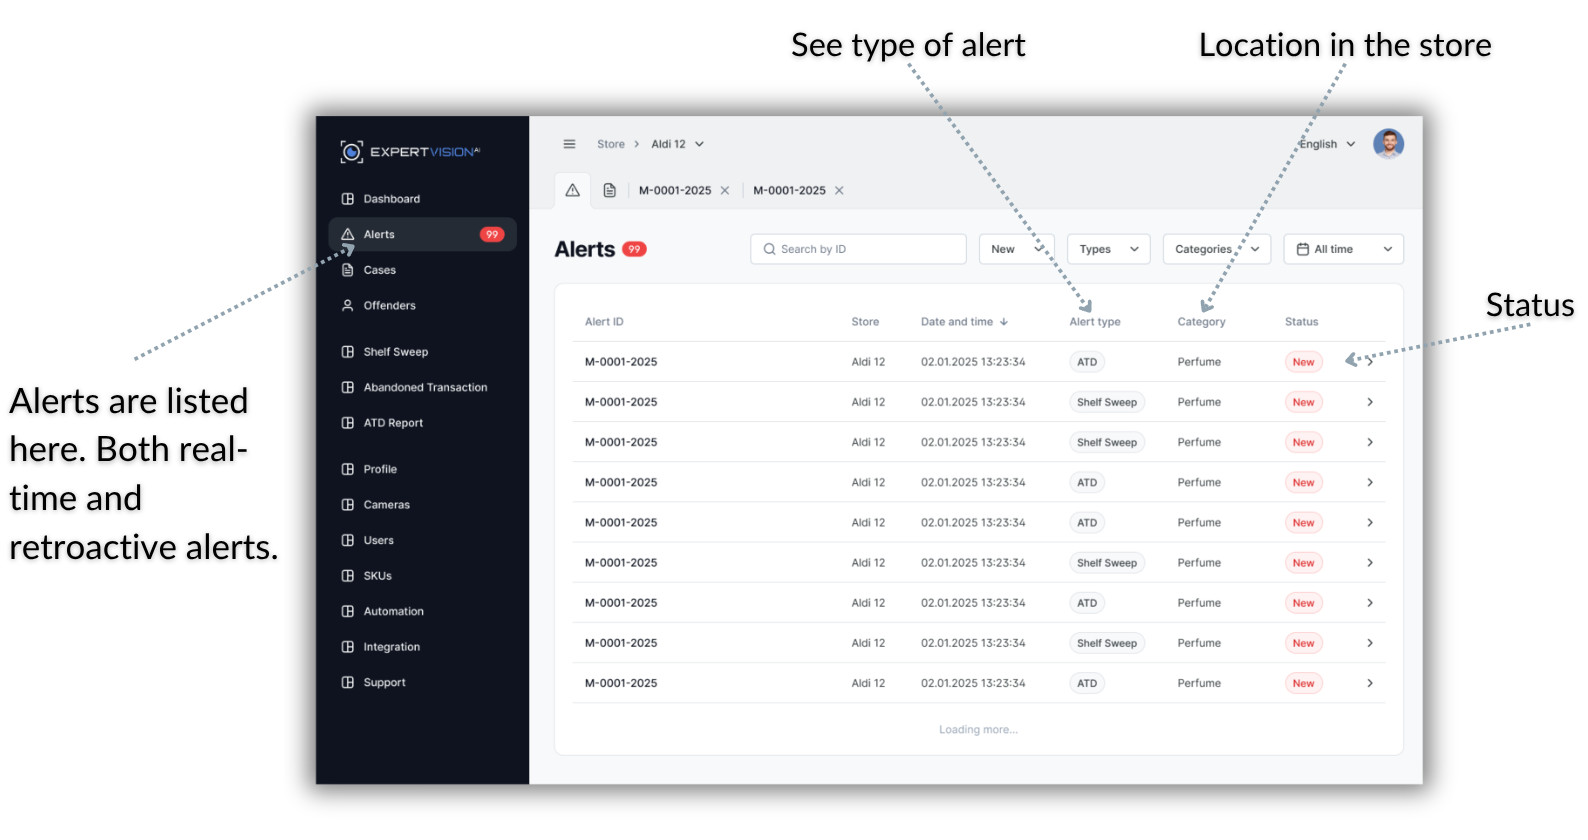Close the first M-0001-2025 tab
1588x840 pixels.
pos(725,191)
